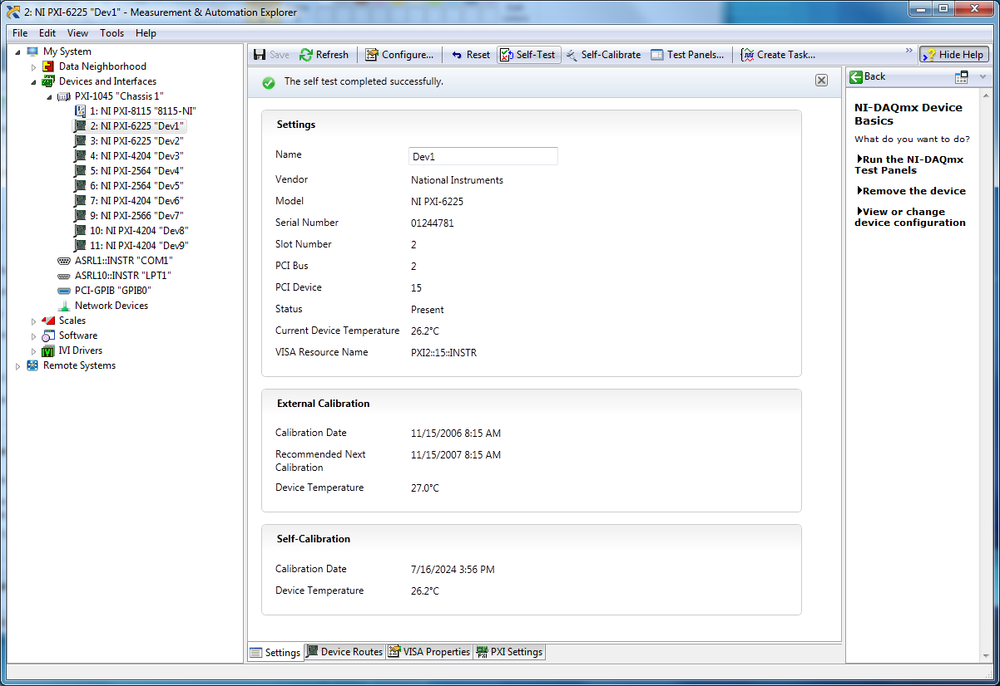Click the Reset device button

click(471, 55)
